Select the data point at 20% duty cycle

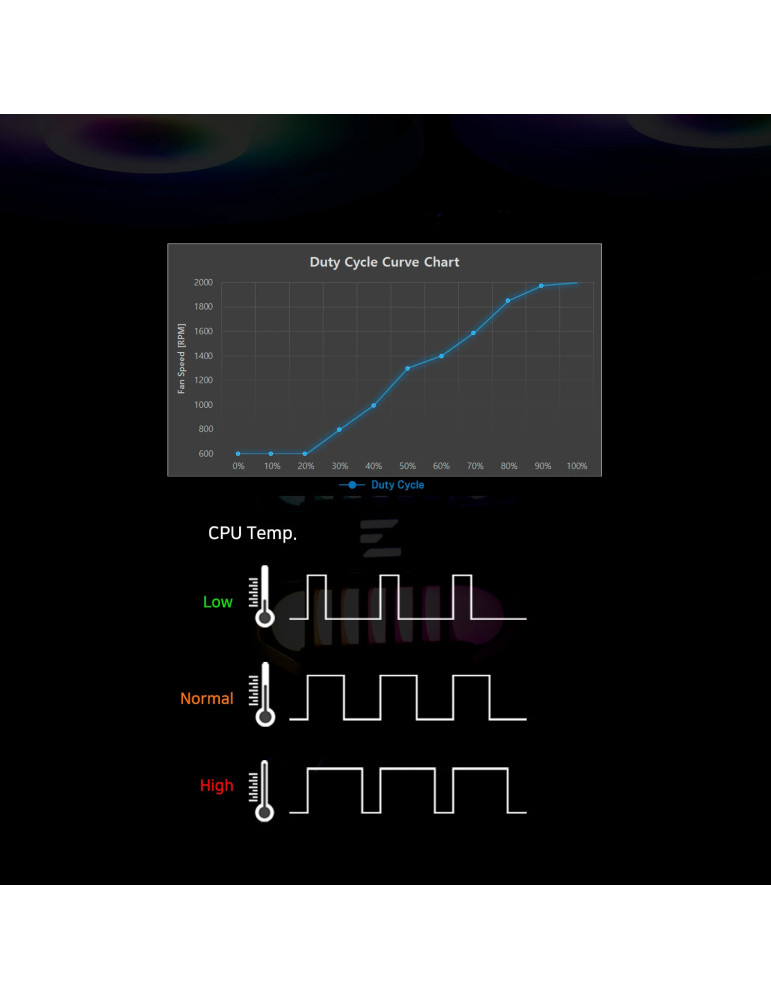305,454
